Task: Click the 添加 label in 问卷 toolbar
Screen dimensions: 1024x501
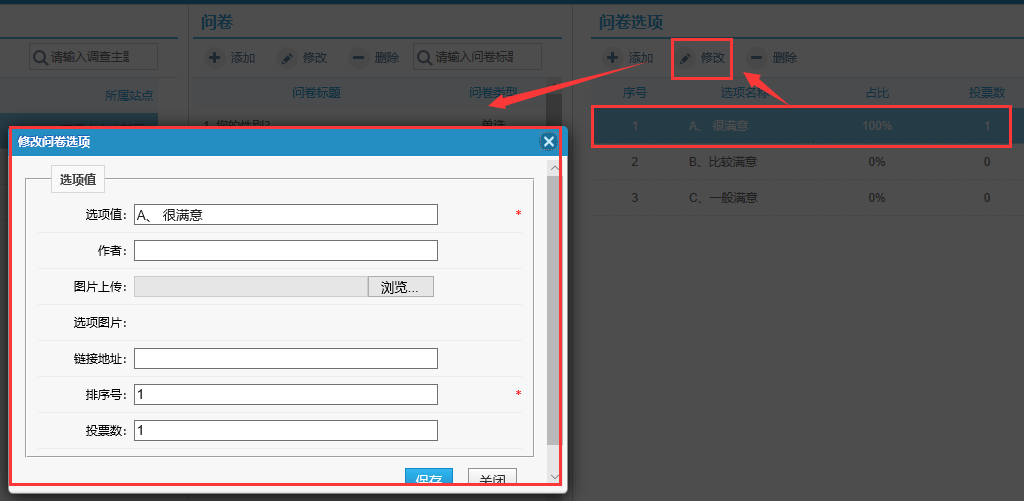Action: pyautogui.click(x=243, y=57)
